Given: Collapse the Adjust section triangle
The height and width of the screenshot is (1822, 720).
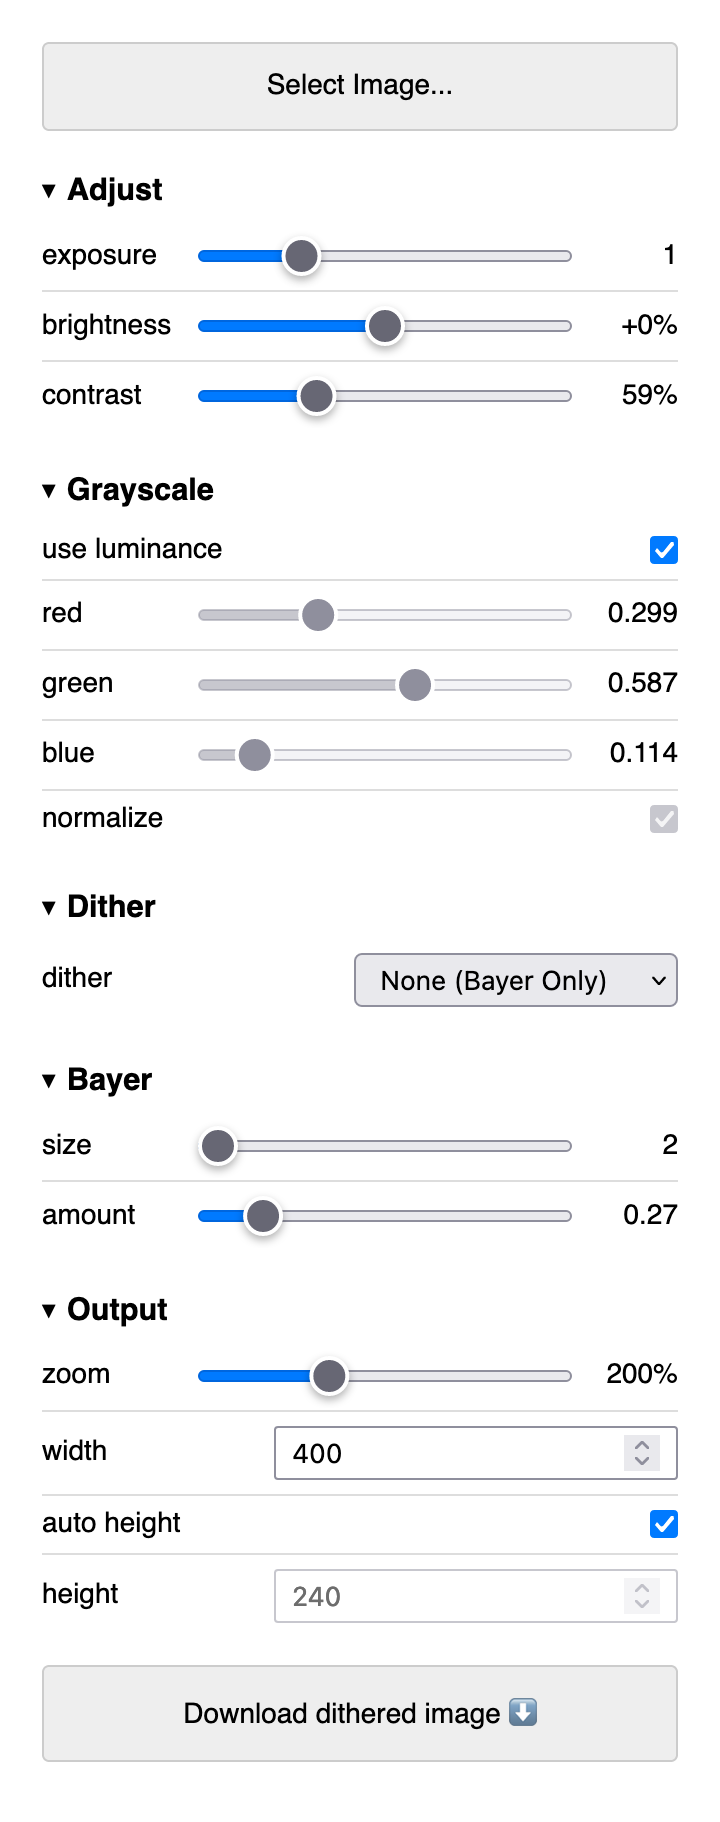Looking at the screenshot, I should tap(49, 191).
